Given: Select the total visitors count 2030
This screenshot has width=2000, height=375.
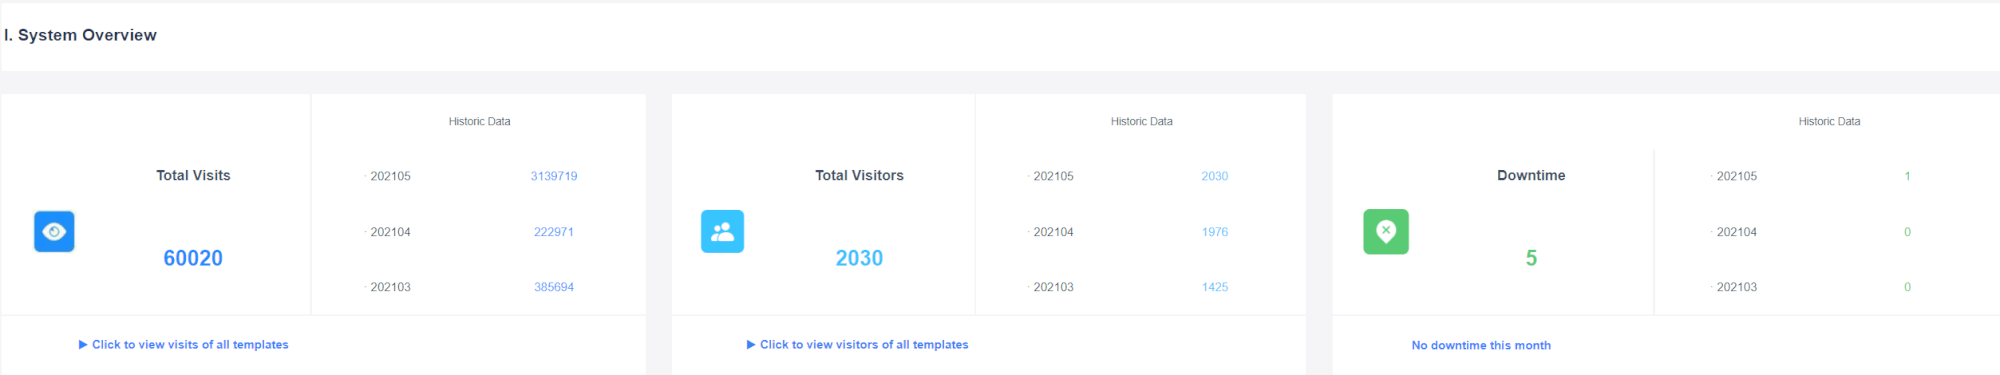Looking at the screenshot, I should pyautogui.click(x=859, y=258).
